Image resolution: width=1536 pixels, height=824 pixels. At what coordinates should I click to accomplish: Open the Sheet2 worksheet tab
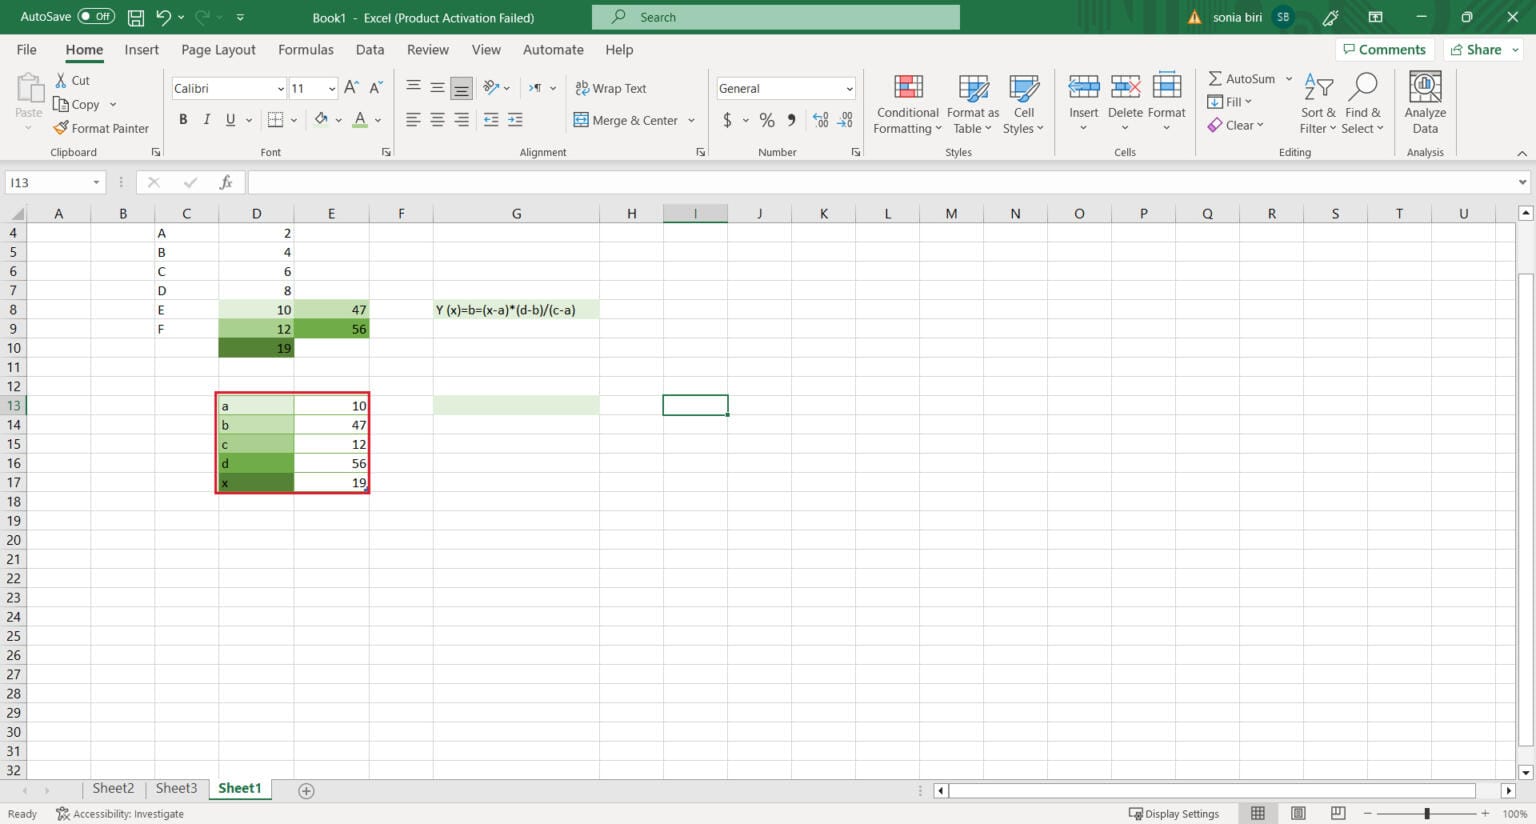pyautogui.click(x=112, y=788)
